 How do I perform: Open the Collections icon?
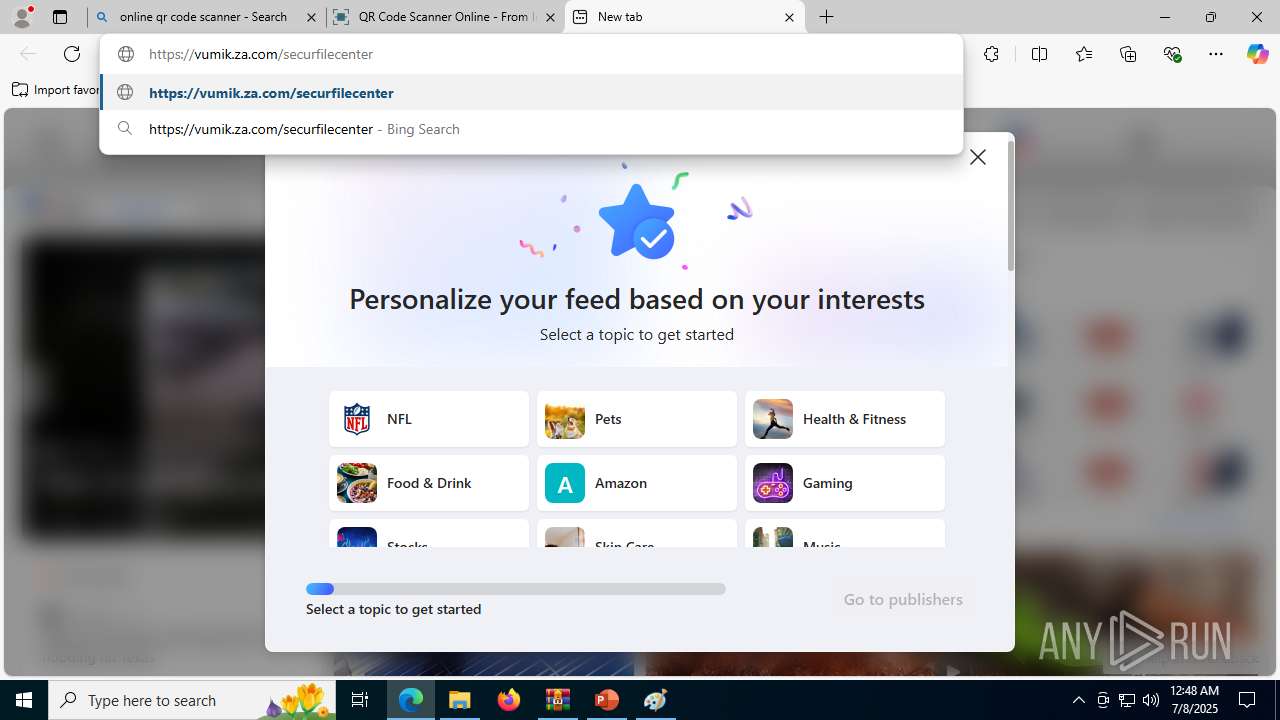click(x=1128, y=54)
